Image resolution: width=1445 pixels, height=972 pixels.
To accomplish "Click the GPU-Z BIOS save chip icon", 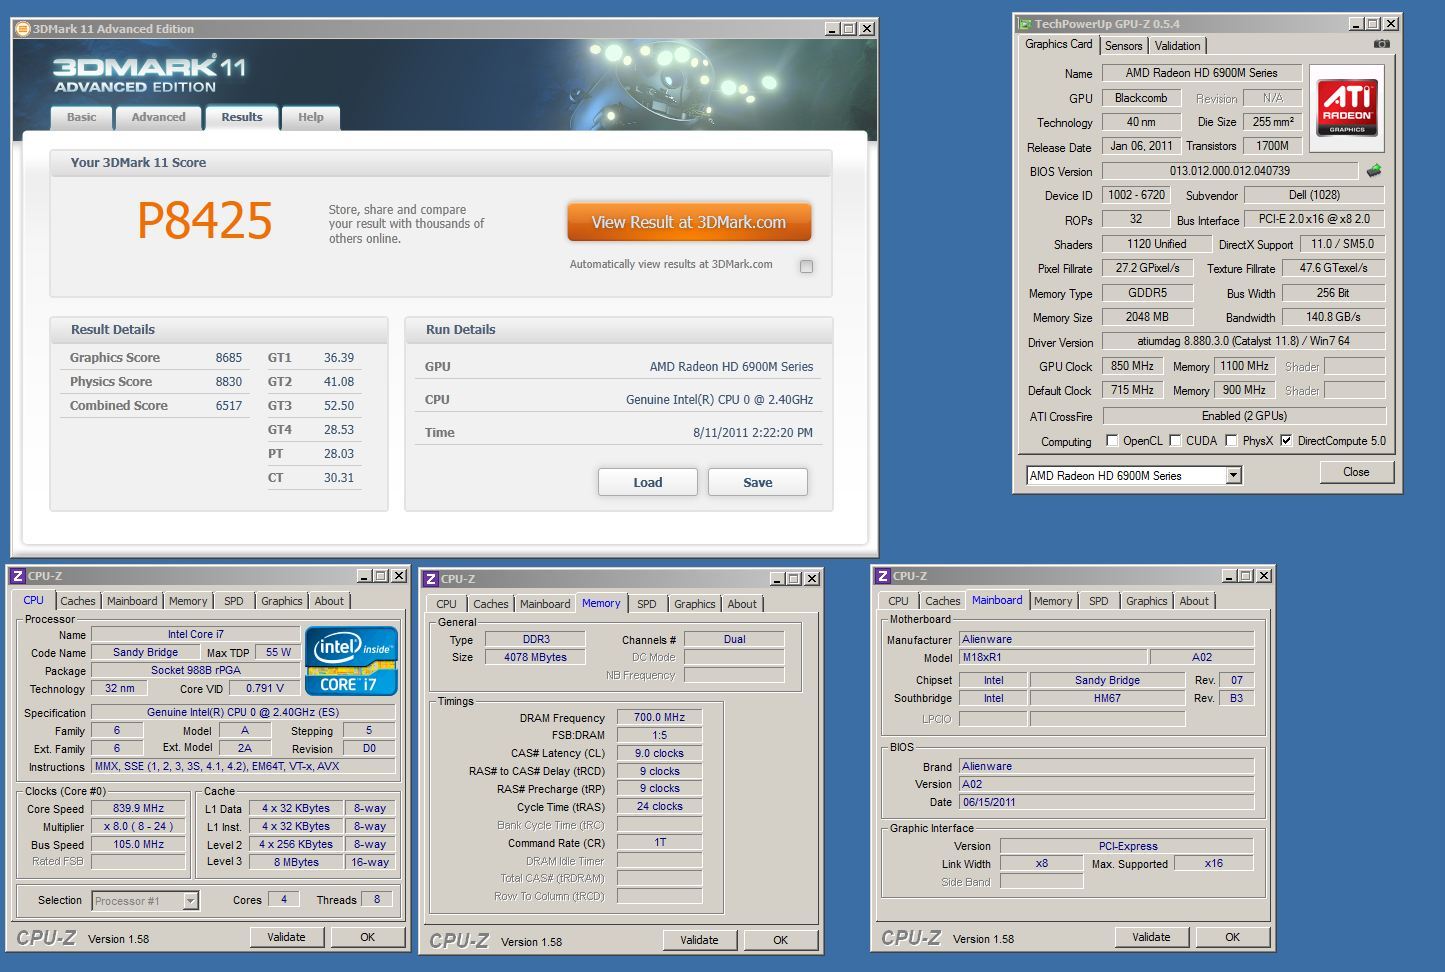I will pos(1374,171).
